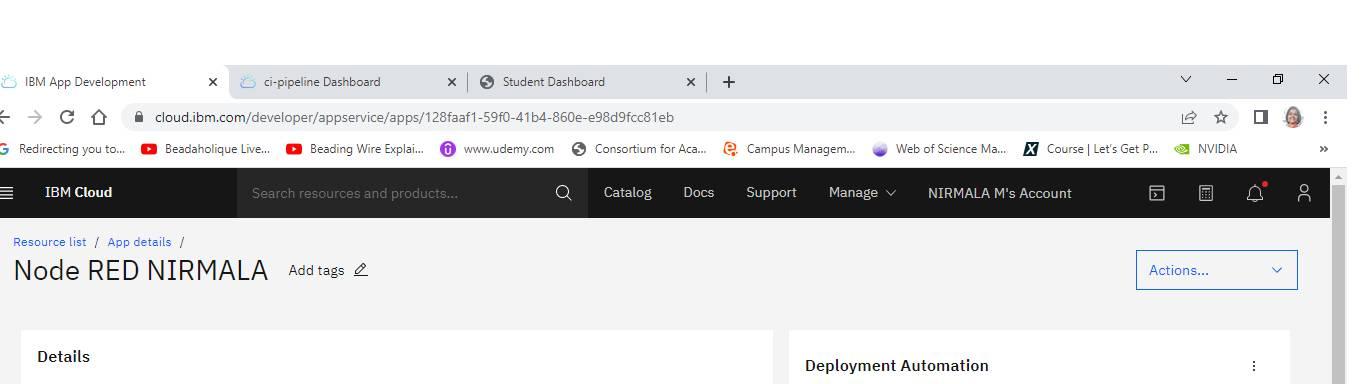This screenshot has height=384, width=1366.
Task: Click Add tags link
Action: point(316,270)
